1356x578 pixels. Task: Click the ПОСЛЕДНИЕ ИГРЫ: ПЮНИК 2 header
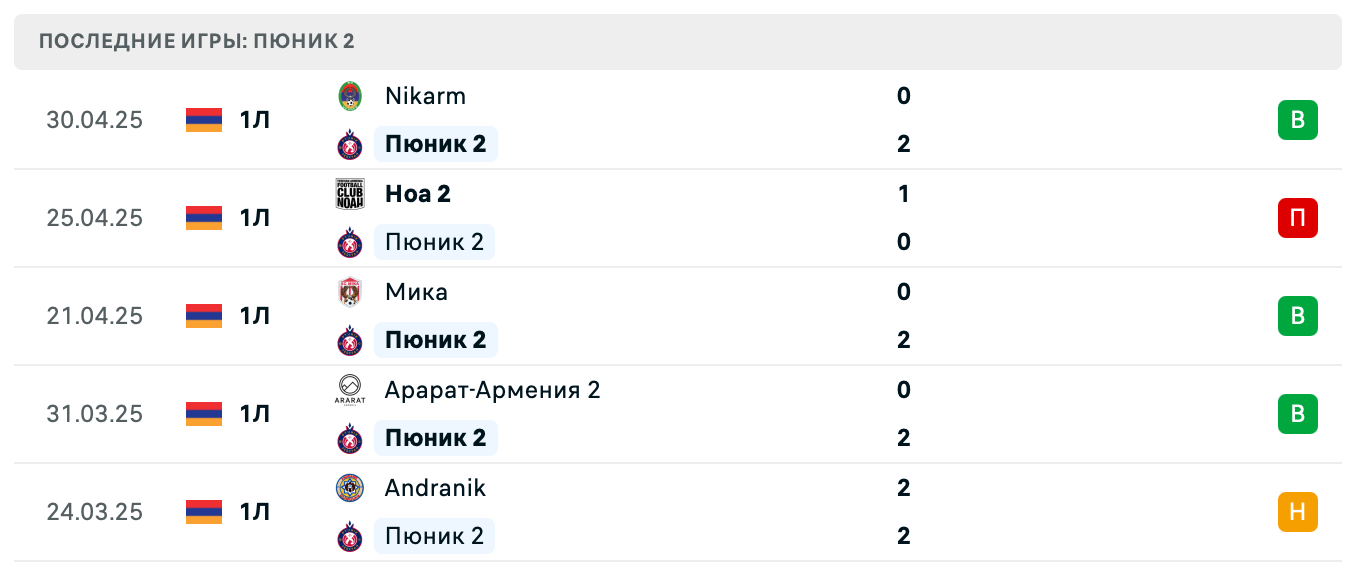196,41
